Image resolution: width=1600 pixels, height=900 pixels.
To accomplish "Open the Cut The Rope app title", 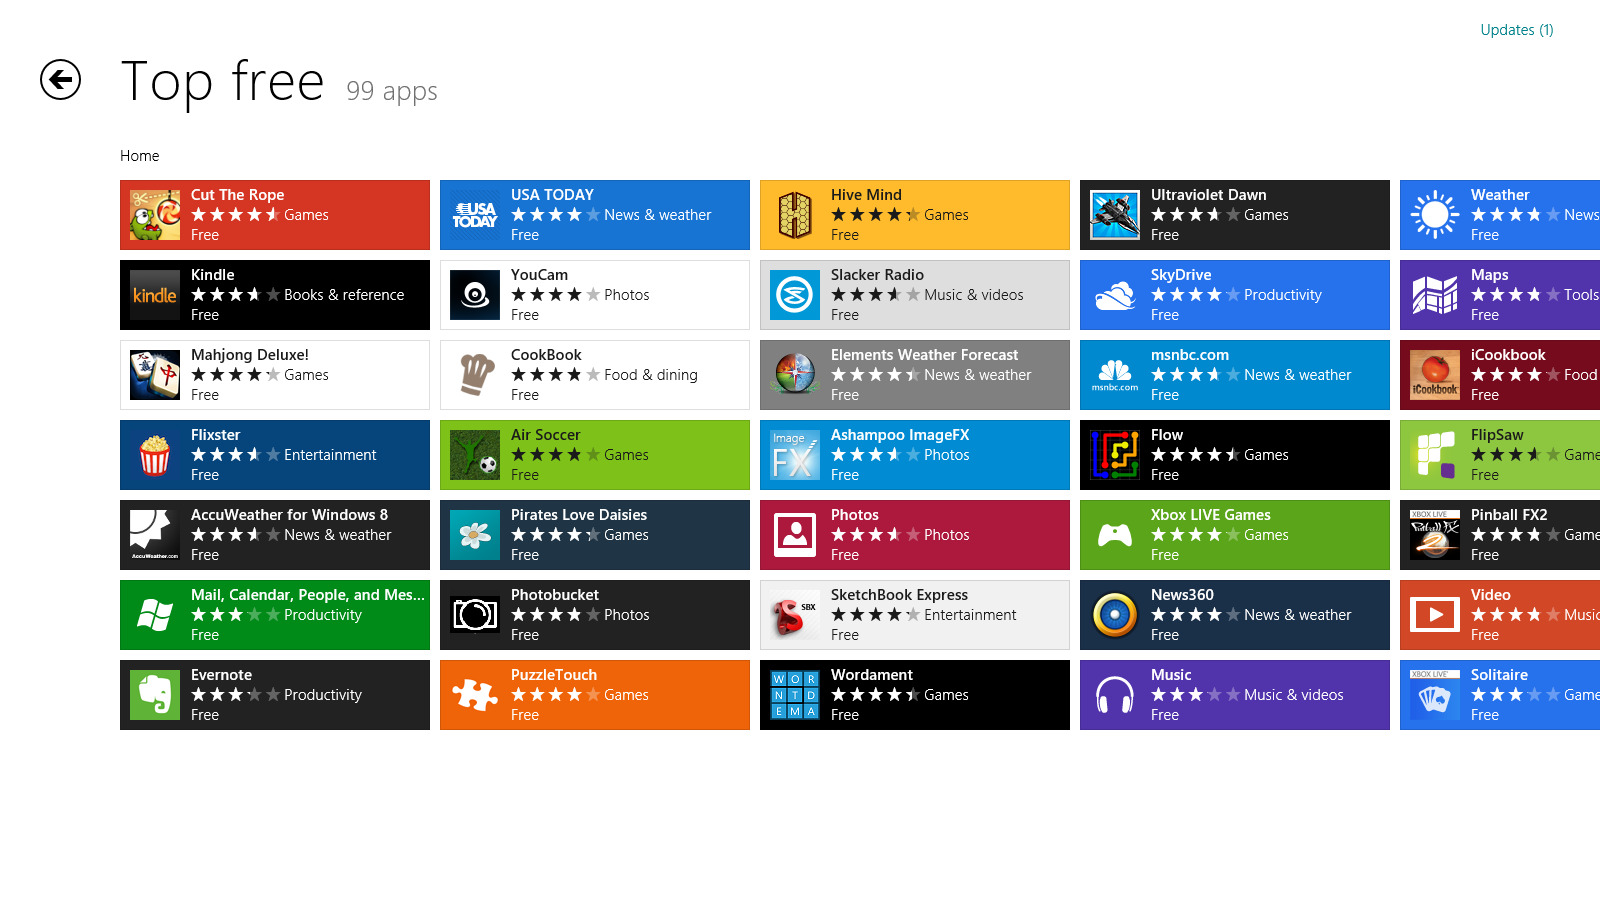I will click(x=237, y=195).
